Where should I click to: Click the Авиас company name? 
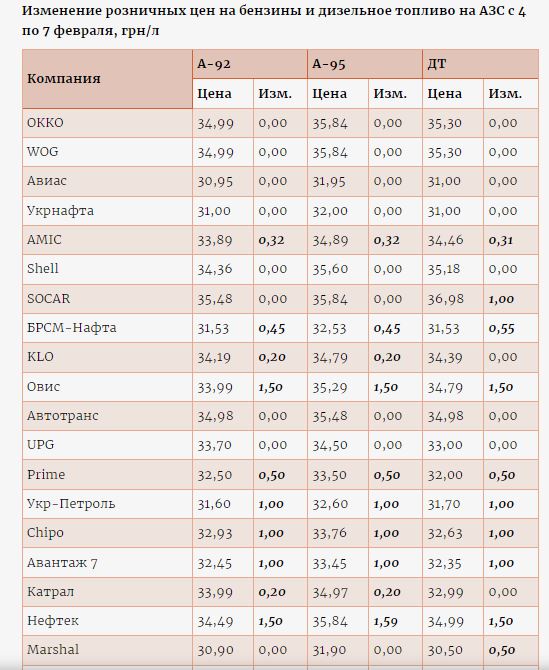click(47, 181)
